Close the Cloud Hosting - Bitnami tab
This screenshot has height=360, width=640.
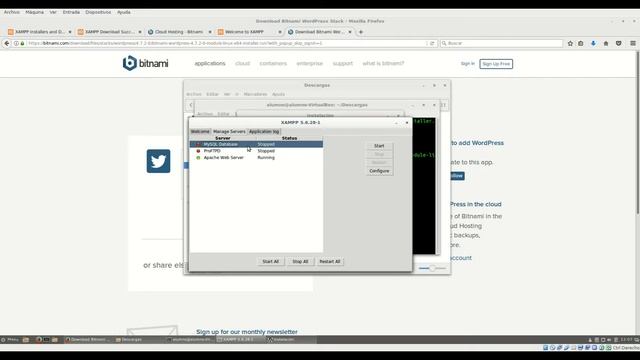pyautogui.click(x=210, y=32)
